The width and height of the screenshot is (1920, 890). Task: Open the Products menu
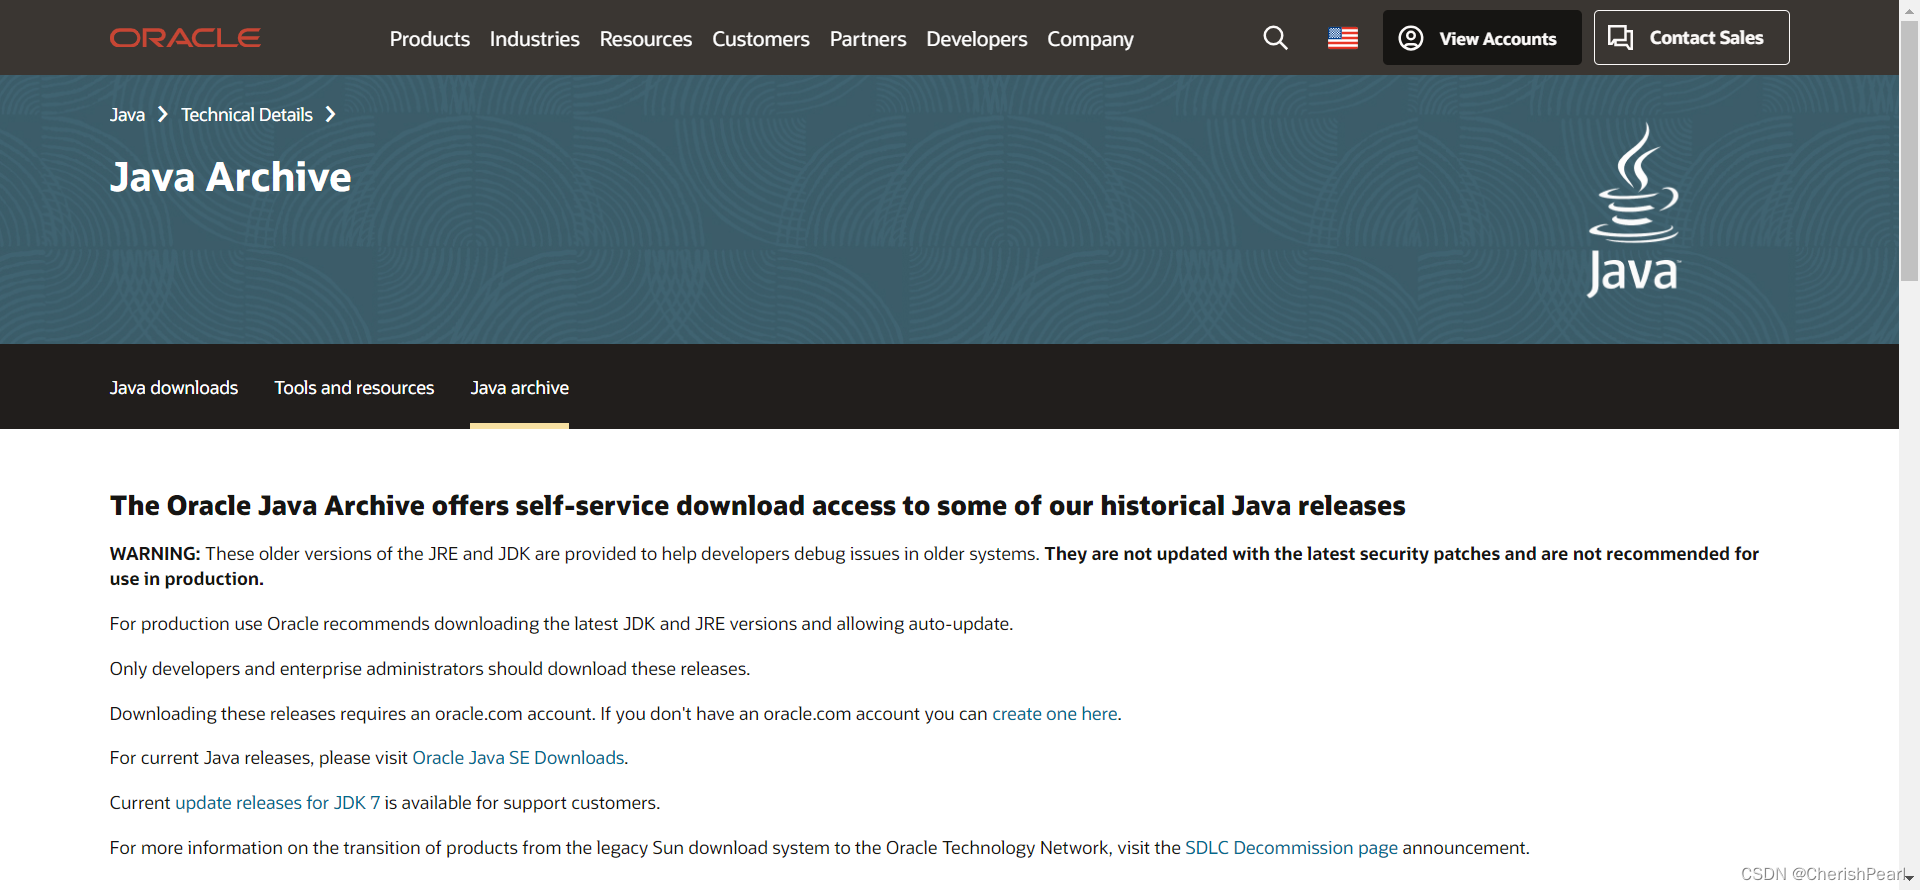[430, 39]
